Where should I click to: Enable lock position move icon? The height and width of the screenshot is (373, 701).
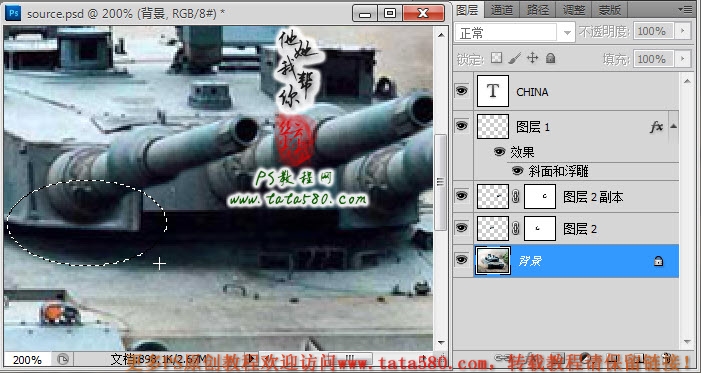click(x=532, y=58)
